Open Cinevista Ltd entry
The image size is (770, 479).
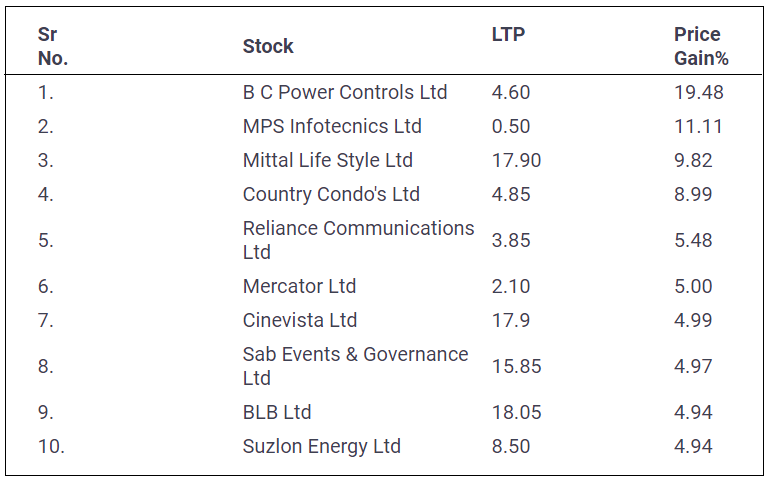click(x=300, y=320)
